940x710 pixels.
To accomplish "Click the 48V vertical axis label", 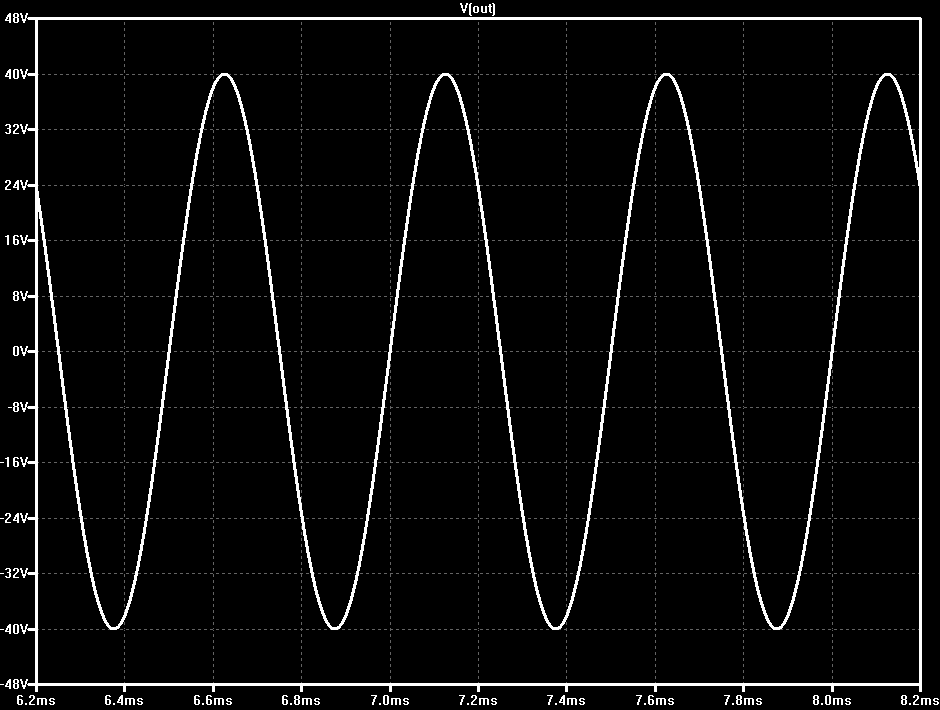I will (16, 18).
